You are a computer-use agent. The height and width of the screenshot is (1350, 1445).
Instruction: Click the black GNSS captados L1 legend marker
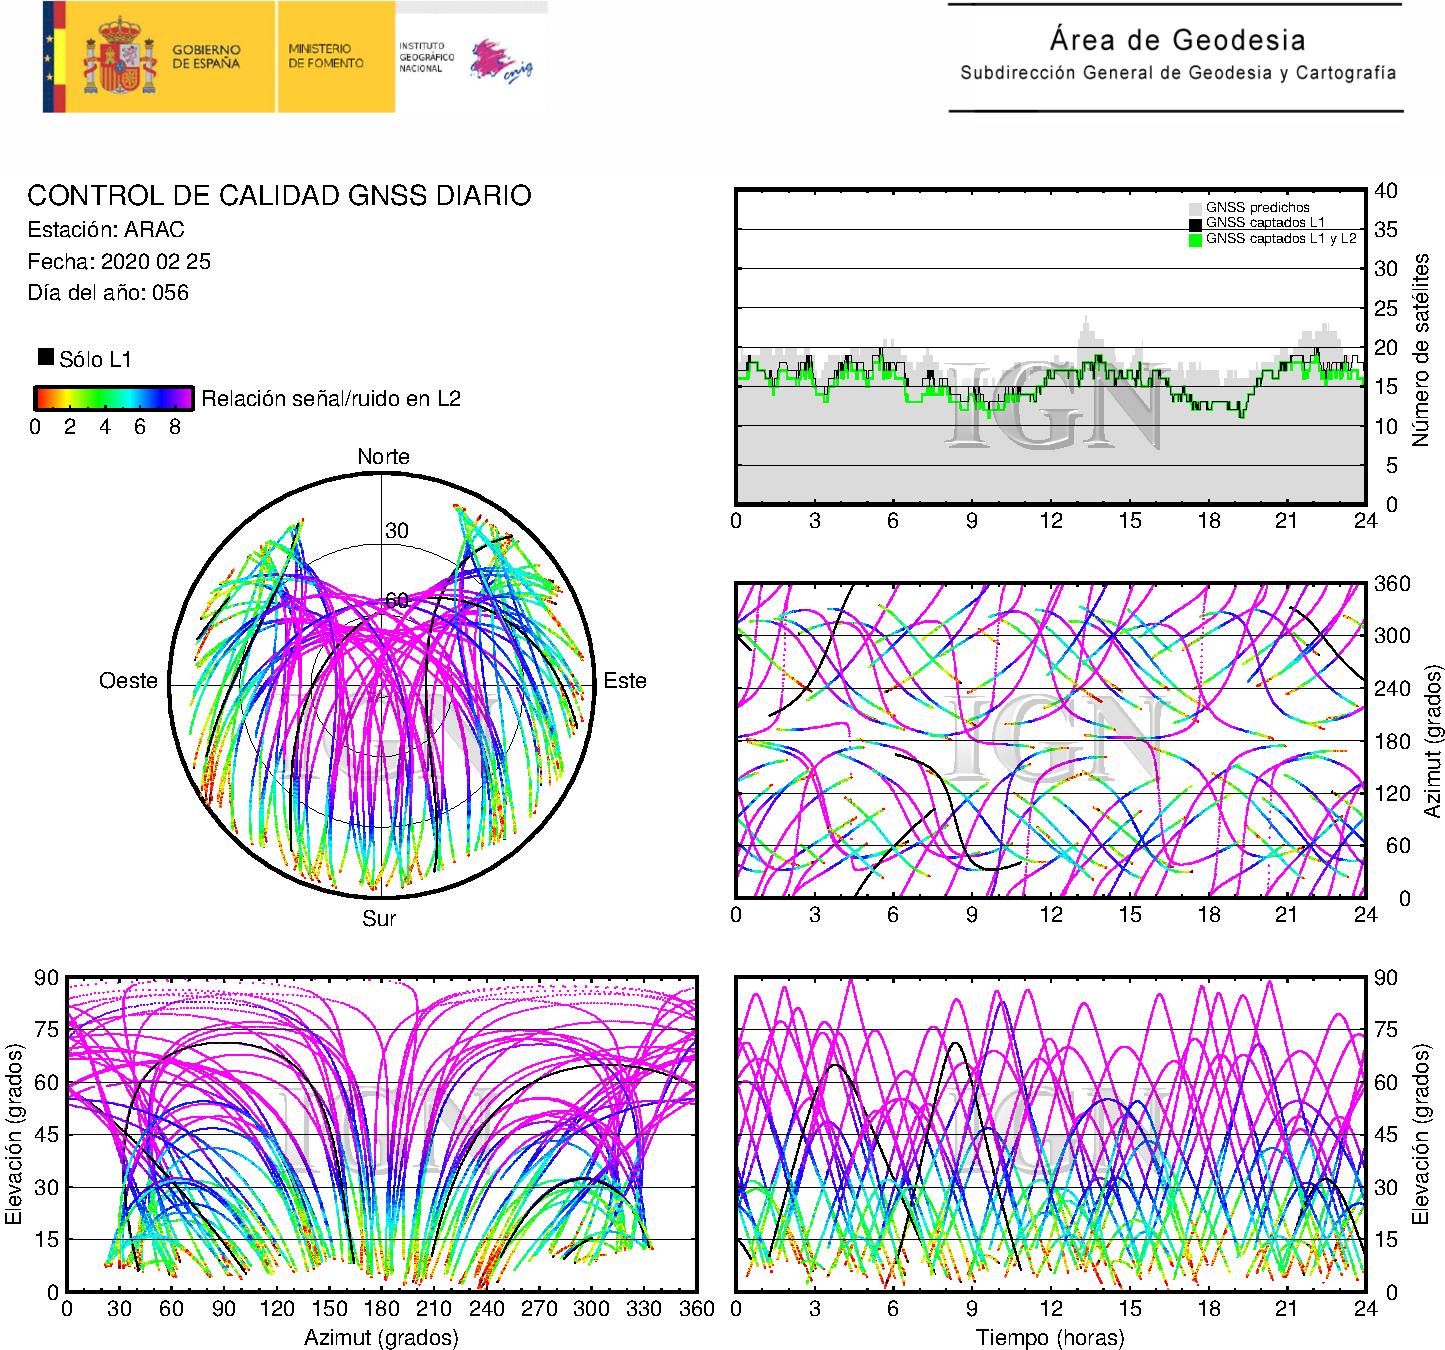pos(1195,224)
